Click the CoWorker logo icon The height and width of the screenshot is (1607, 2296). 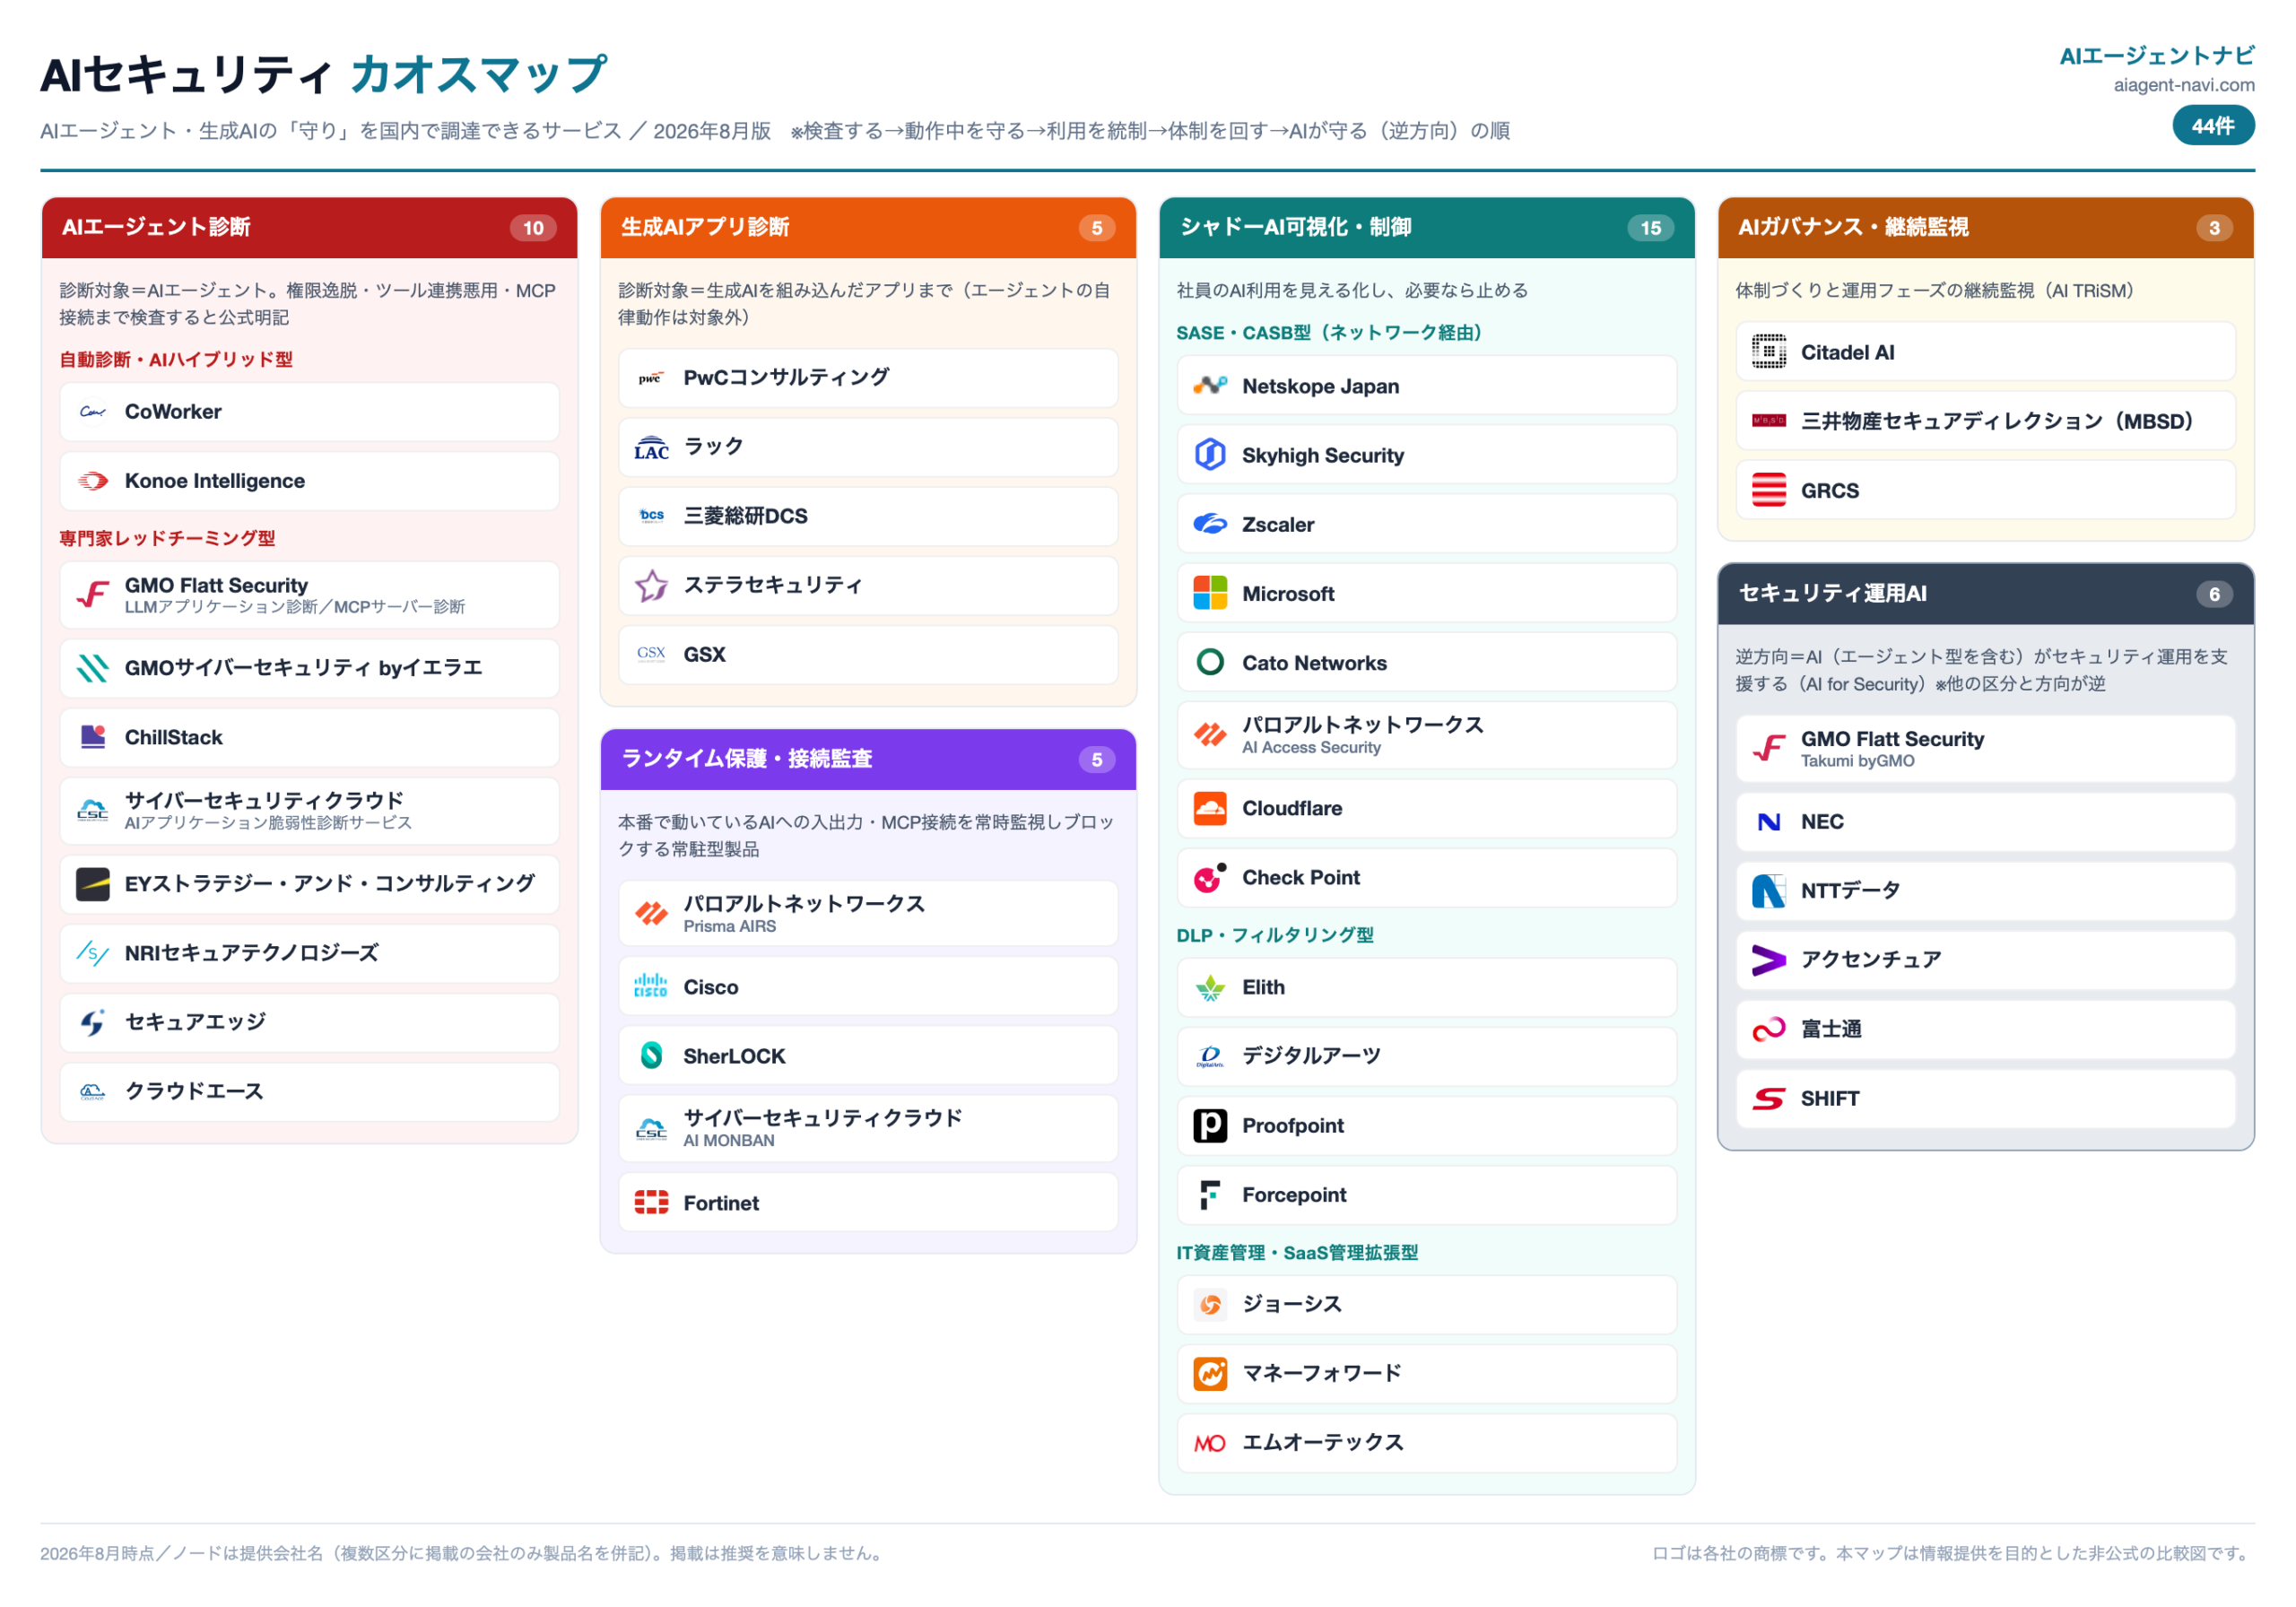[93, 412]
